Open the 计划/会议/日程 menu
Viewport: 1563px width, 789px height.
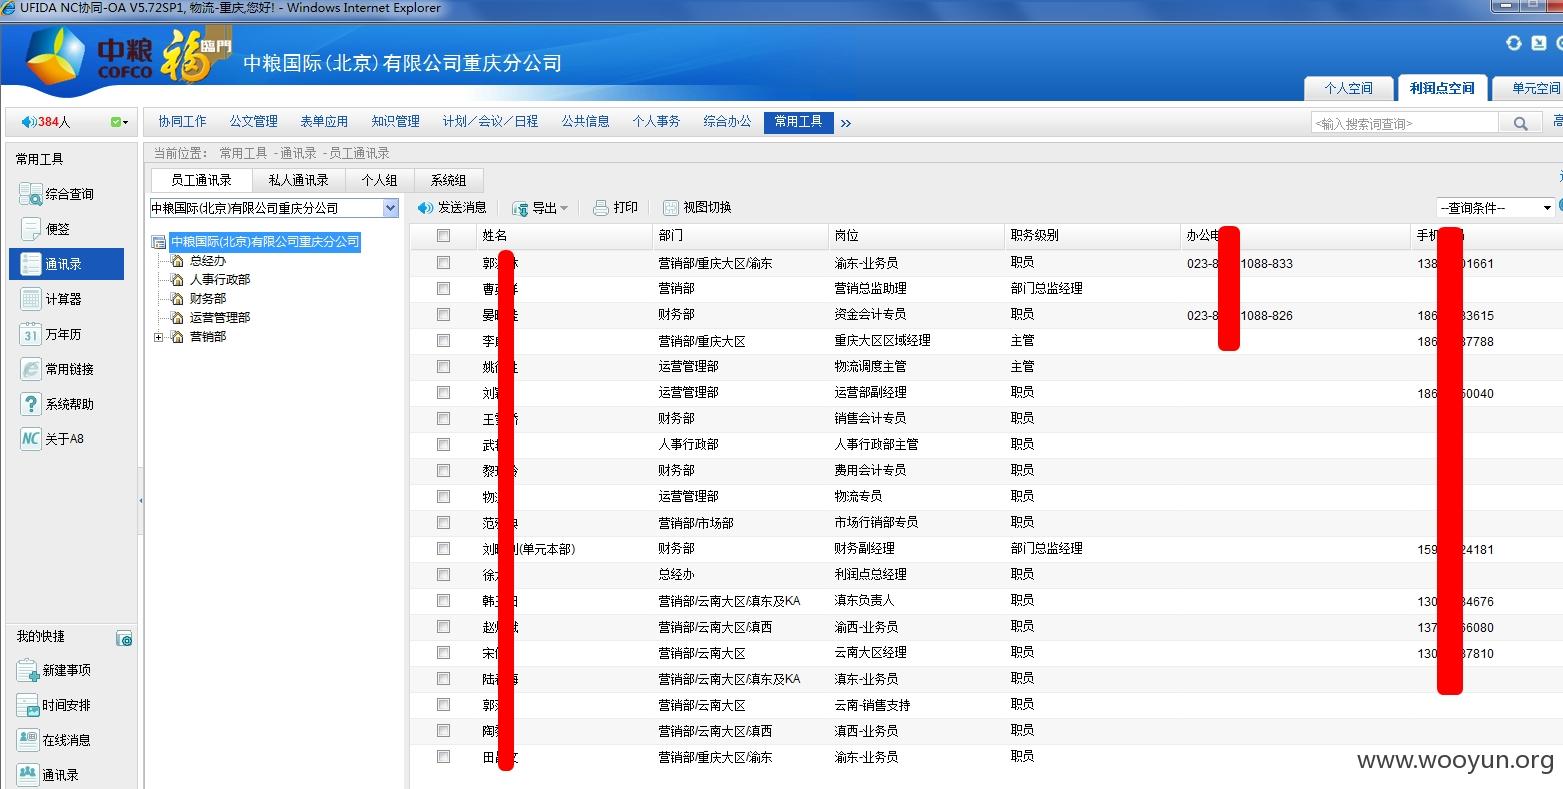490,122
